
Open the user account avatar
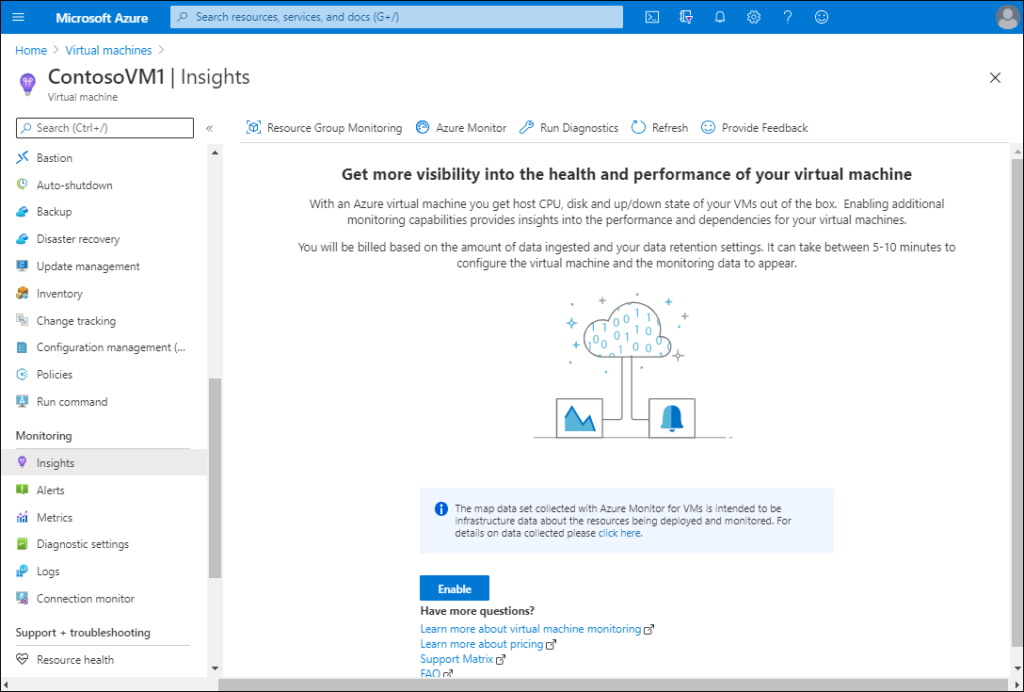pos(1007,17)
